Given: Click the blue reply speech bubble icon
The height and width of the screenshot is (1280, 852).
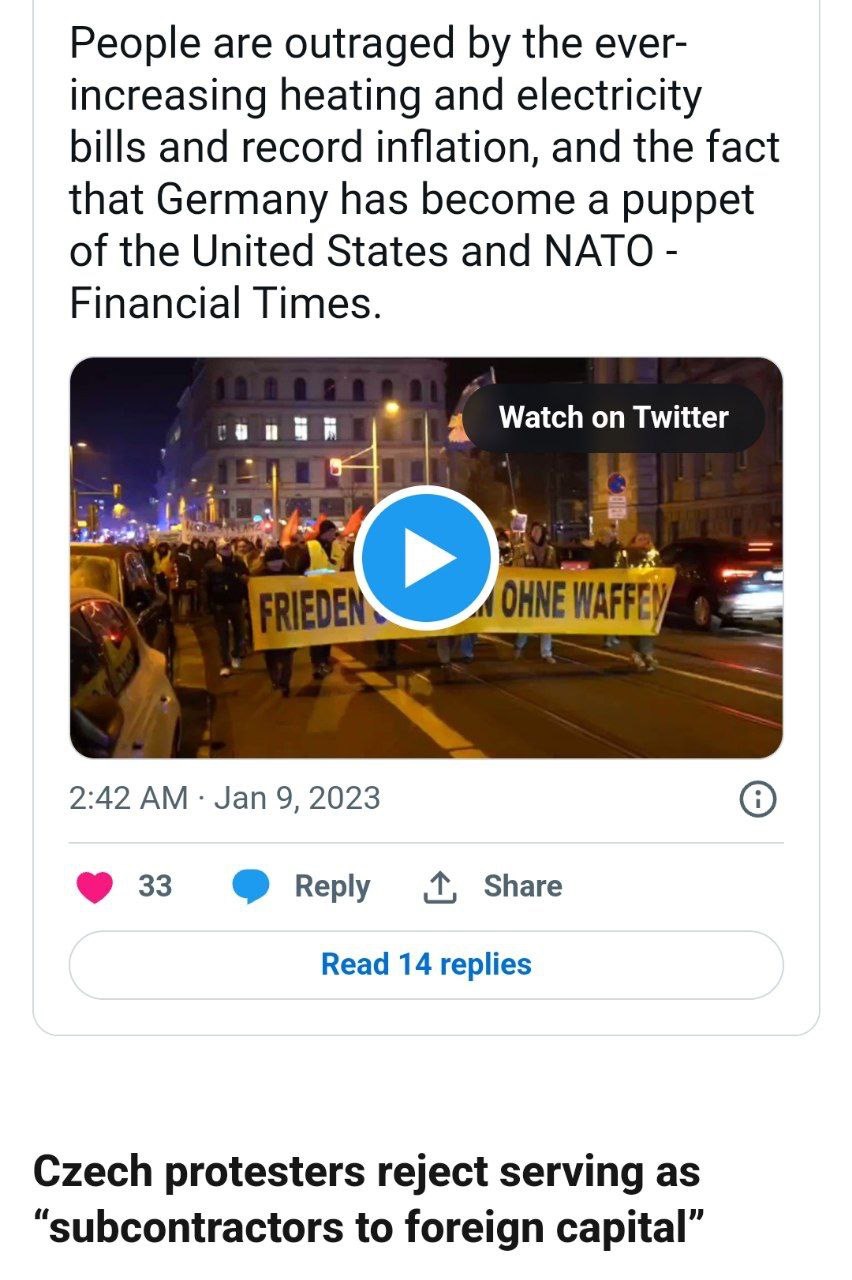Looking at the screenshot, I should (x=251, y=887).
